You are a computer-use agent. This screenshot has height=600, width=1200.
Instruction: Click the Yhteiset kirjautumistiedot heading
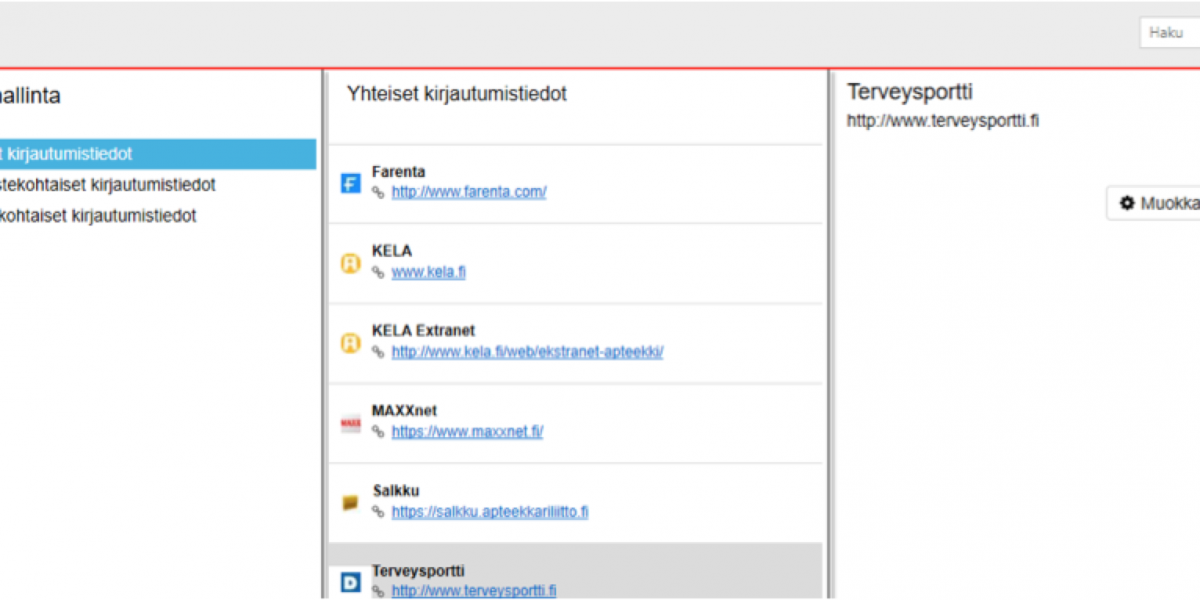pos(457,94)
